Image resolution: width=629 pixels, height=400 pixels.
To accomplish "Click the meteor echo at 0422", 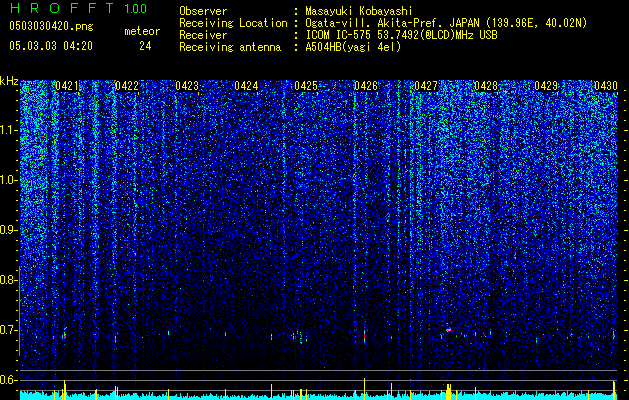I will tap(116, 338).
